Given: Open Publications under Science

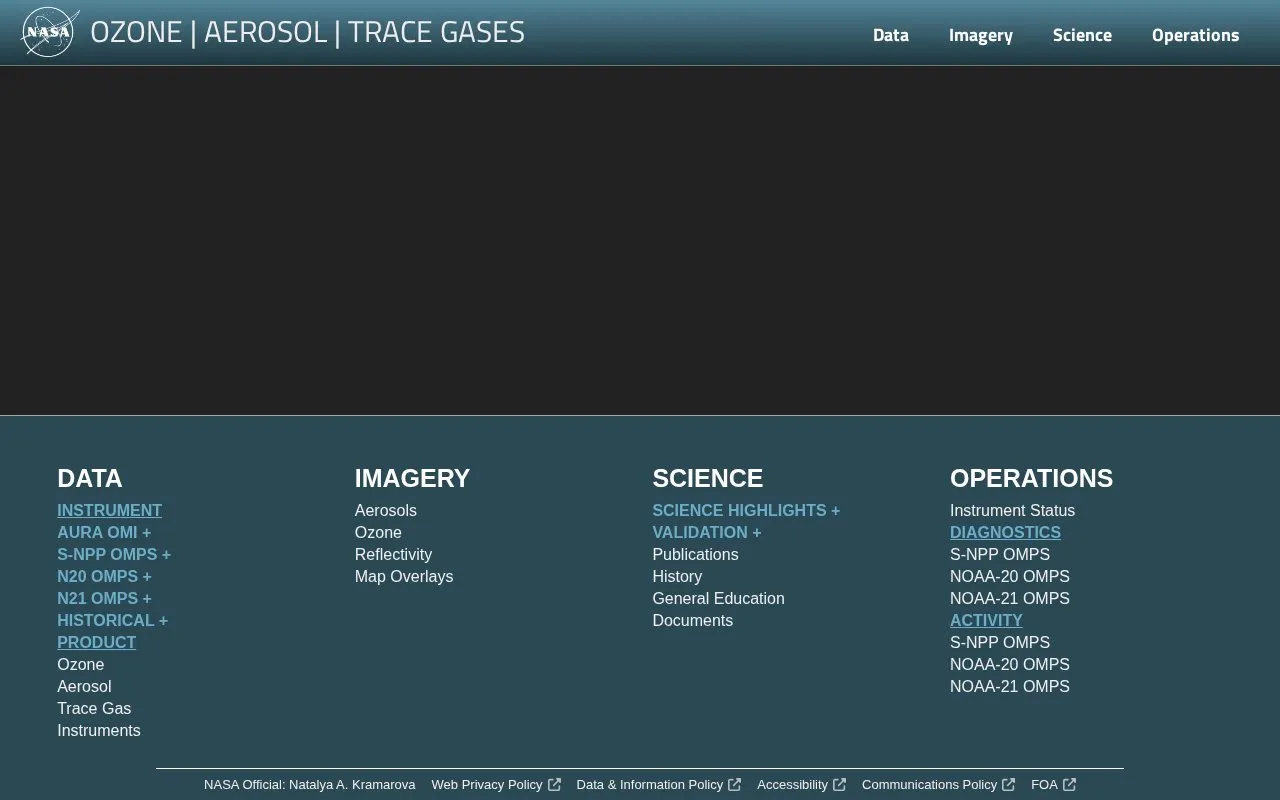Looking at the screenshot, I should [695, 555].
